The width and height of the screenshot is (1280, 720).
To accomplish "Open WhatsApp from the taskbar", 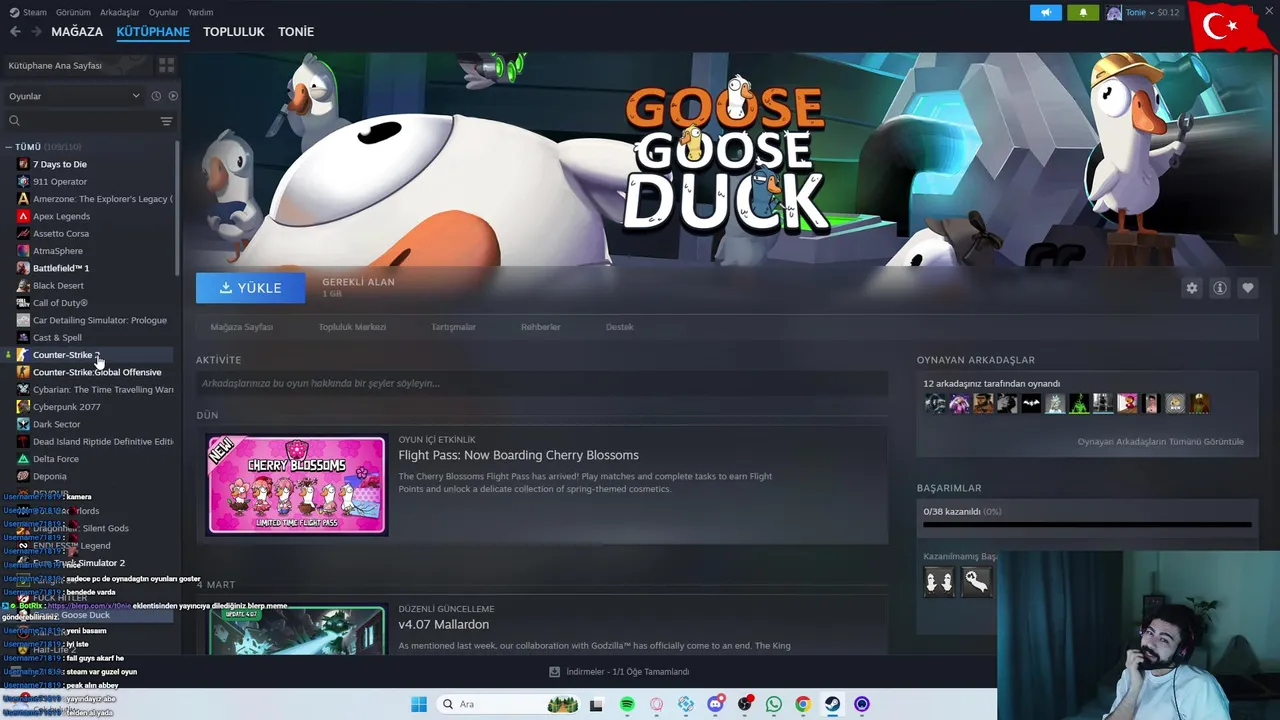I will (x=774, y=704).
